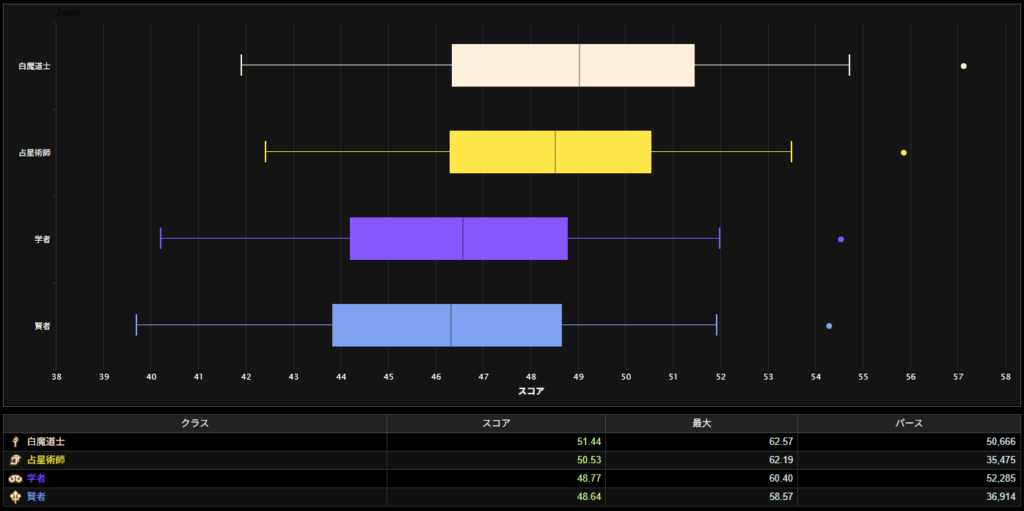Screen dimensions: 1024x511
Task: Click the 白魔道士 outlier point on chart
Action: tap(963, 66)
